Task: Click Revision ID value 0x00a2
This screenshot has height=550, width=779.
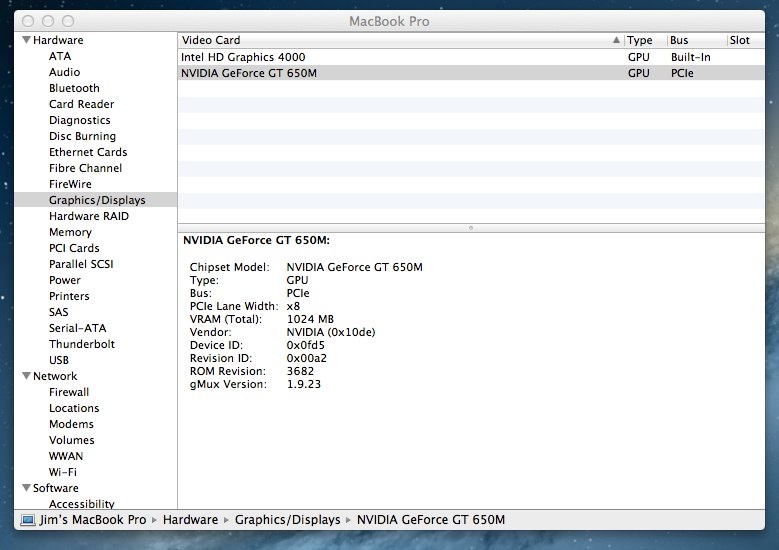Action: (307, 358)
